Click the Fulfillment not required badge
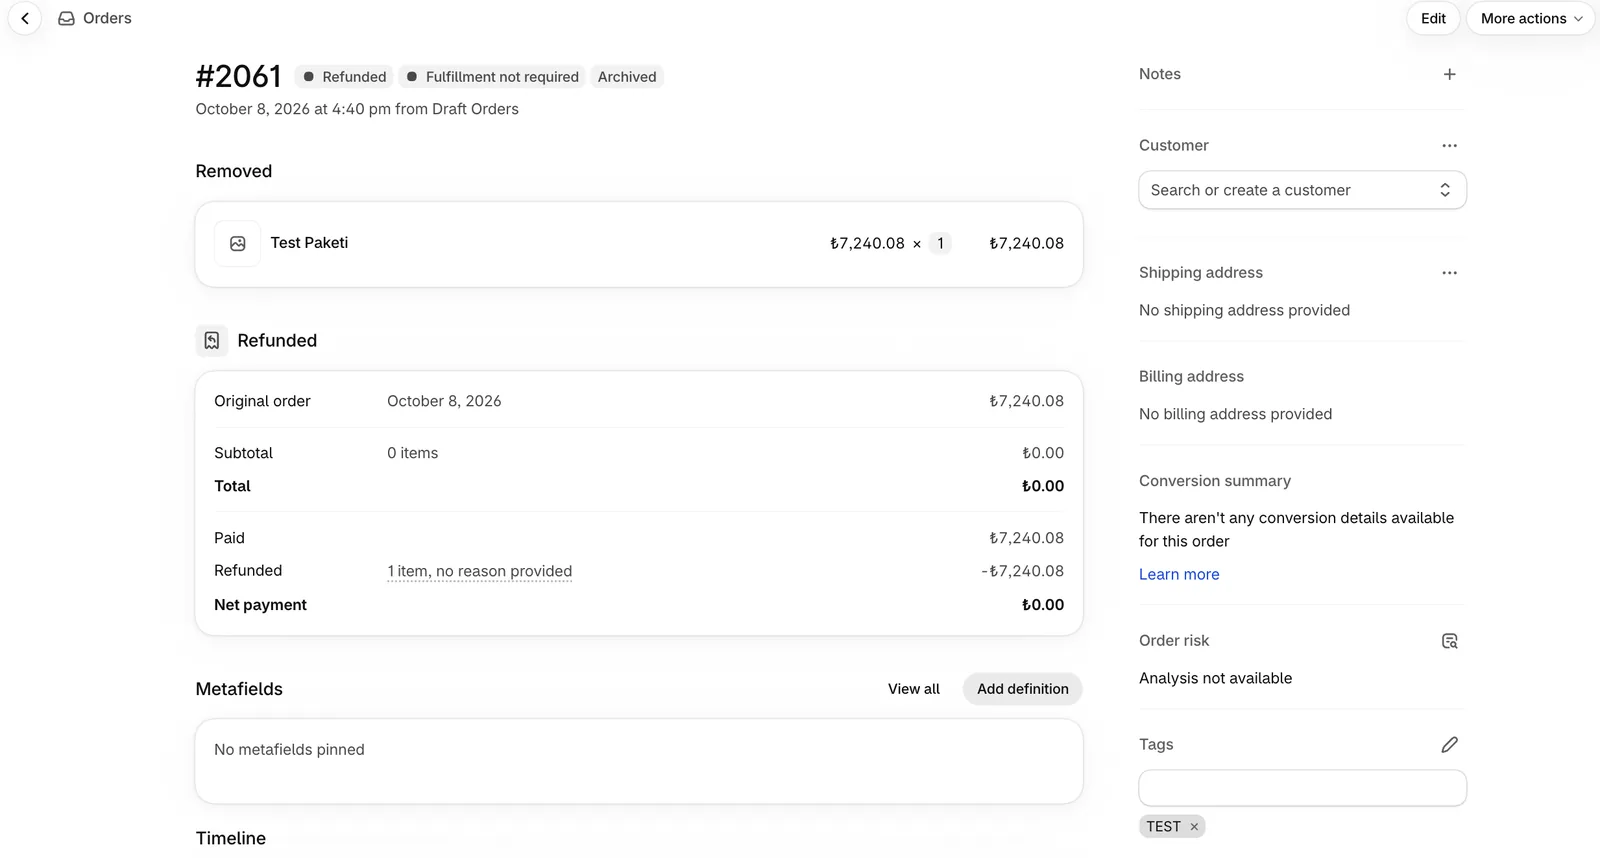 point(492,77)
